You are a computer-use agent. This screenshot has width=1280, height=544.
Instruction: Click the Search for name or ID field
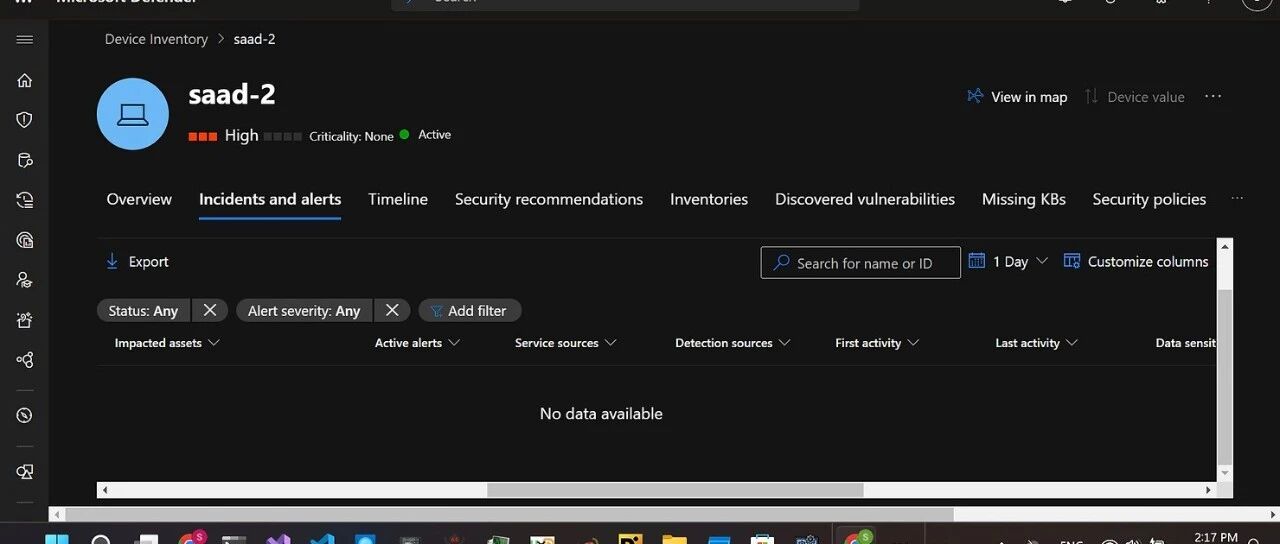coord(861,262)
